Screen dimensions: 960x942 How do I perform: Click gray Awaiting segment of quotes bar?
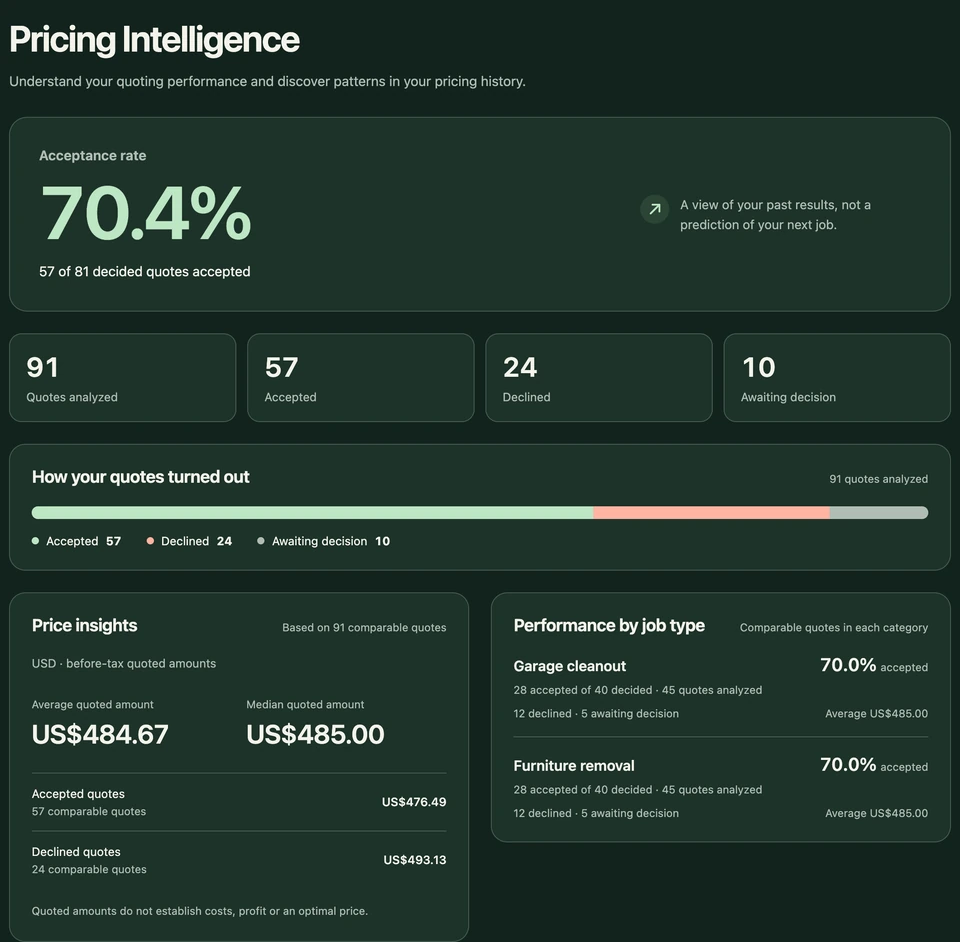pos(879,512)
